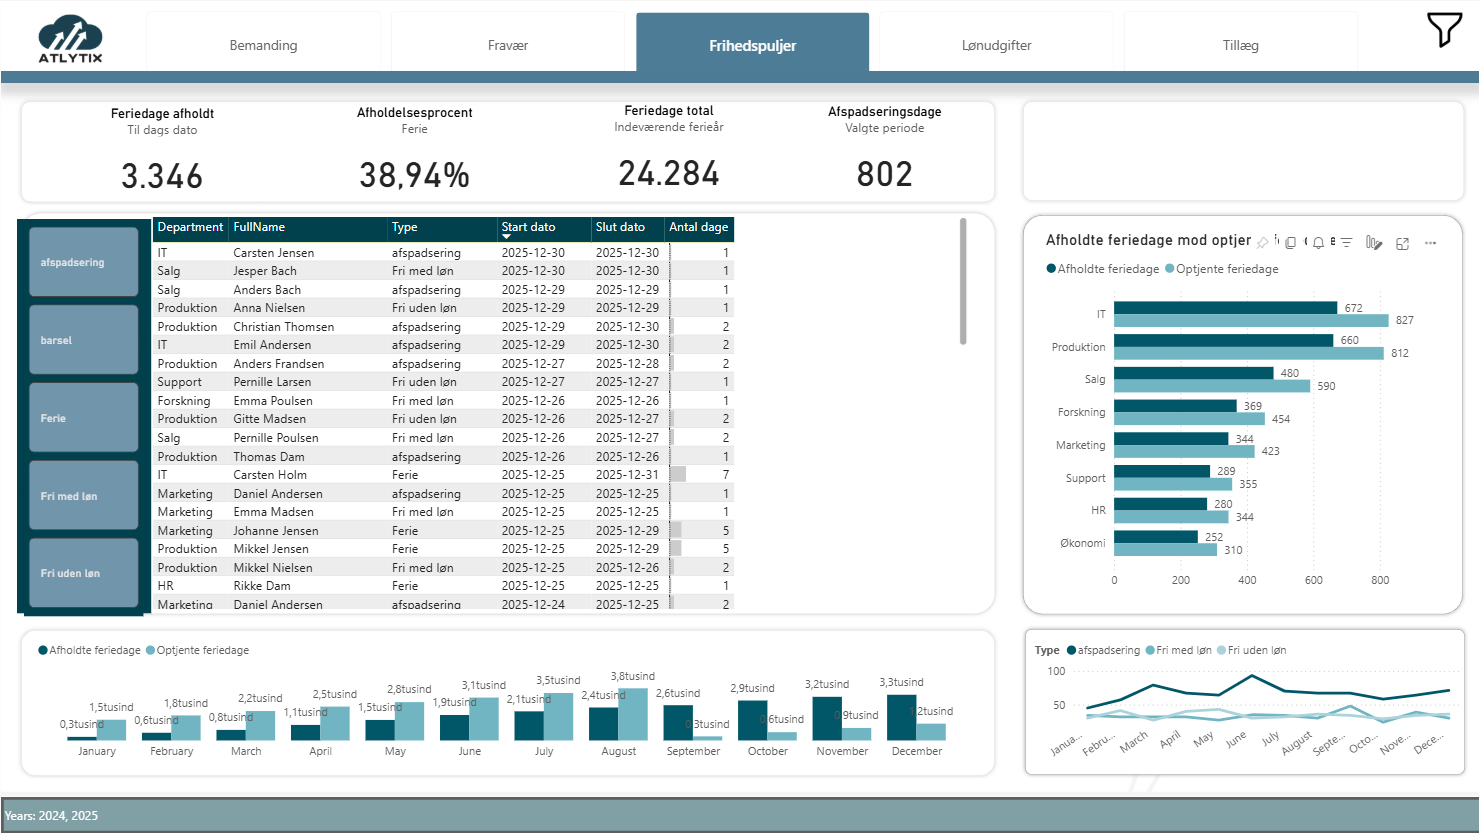Click the personalize visual icon
The height and width of the screenshot is (833, 1479).
tap(1374, 243)
